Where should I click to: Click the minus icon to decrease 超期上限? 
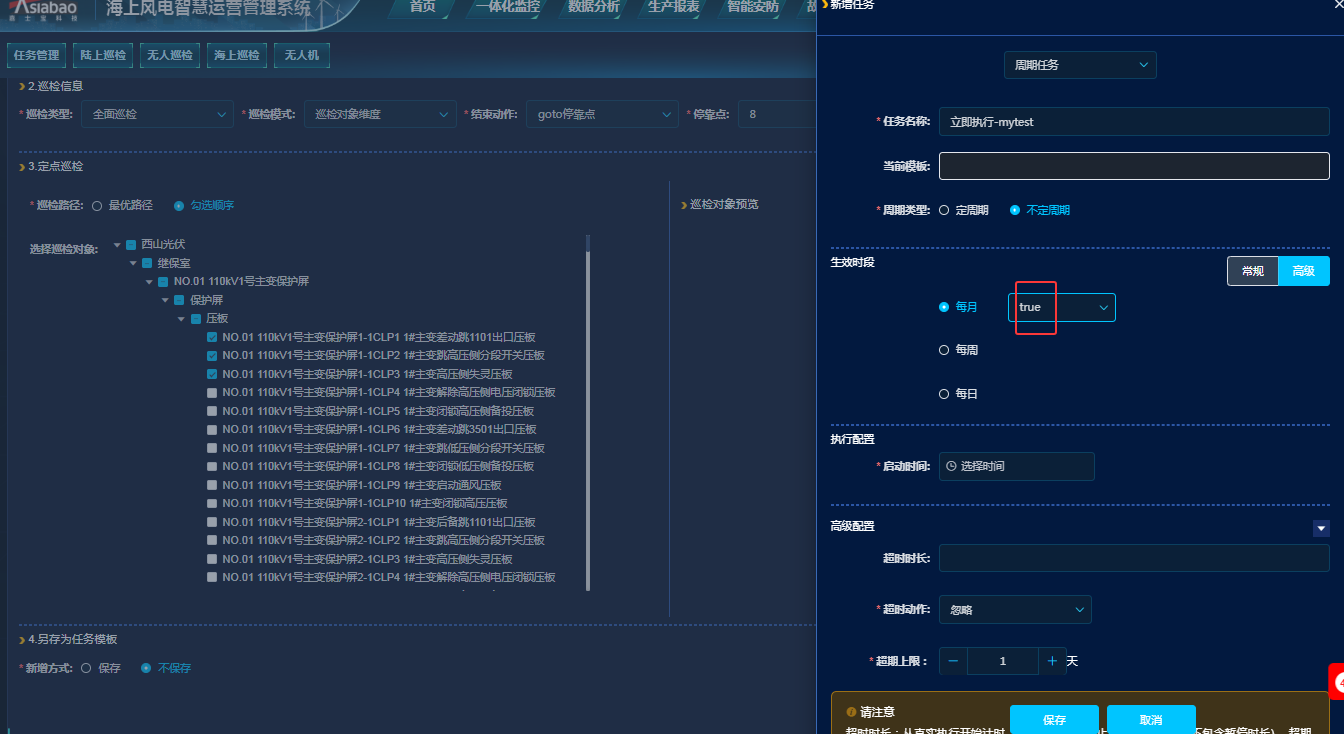click(x=953, y=661)
